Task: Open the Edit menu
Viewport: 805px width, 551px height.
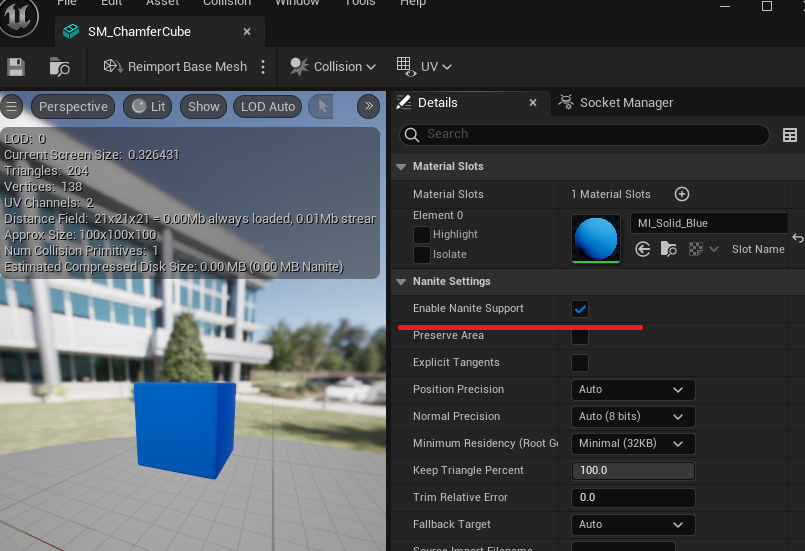Action: point(111,3)
